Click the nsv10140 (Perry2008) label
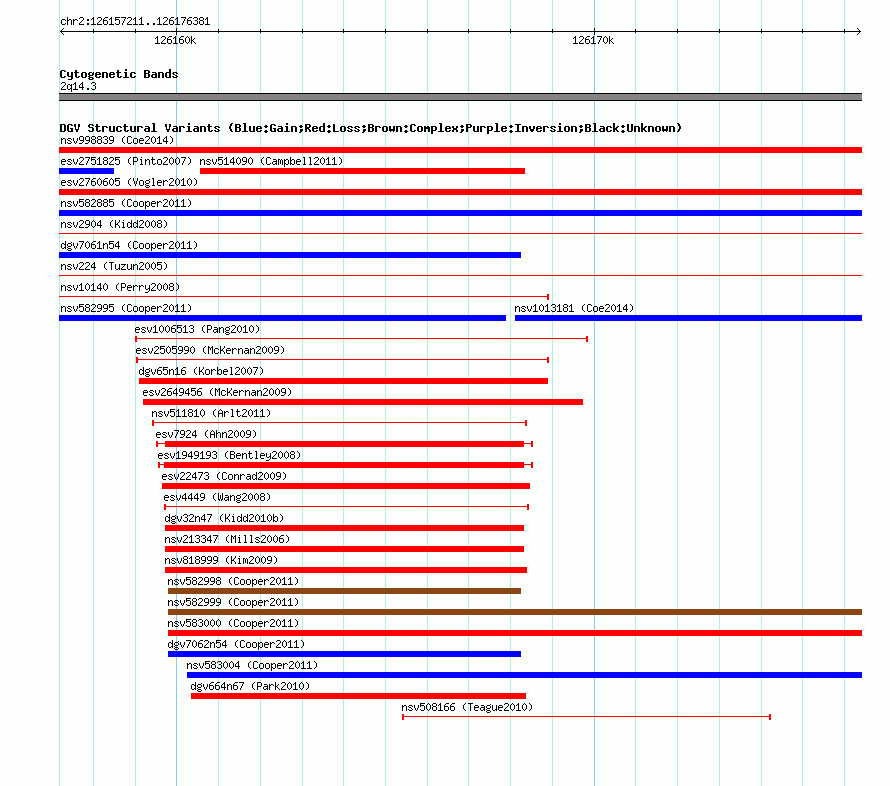Image resolution: width=890 pixels, height=786 pixels. point(120,287)
